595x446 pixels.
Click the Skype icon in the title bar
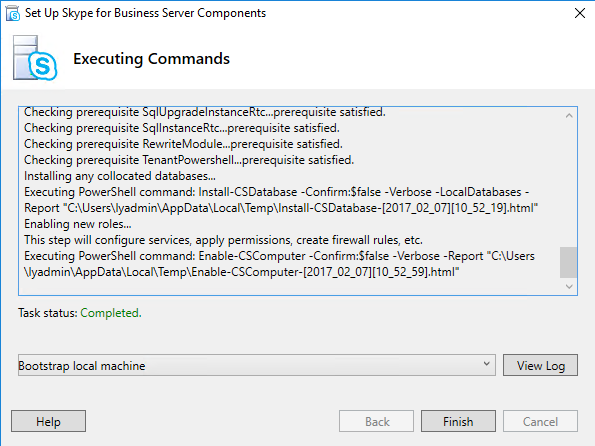(x=13, y=13)
